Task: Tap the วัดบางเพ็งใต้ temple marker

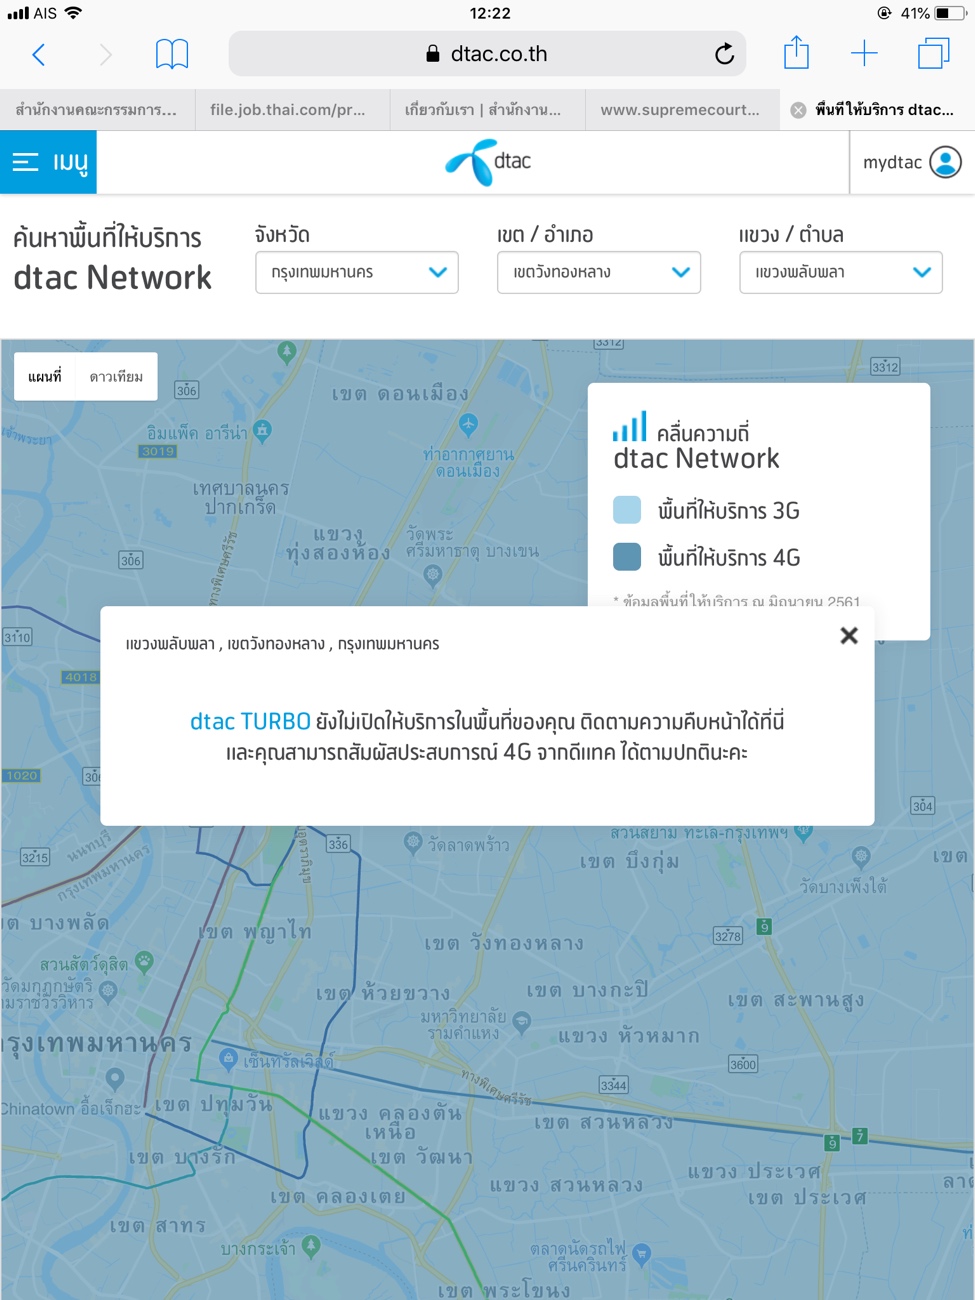Action: pos(861,857)
